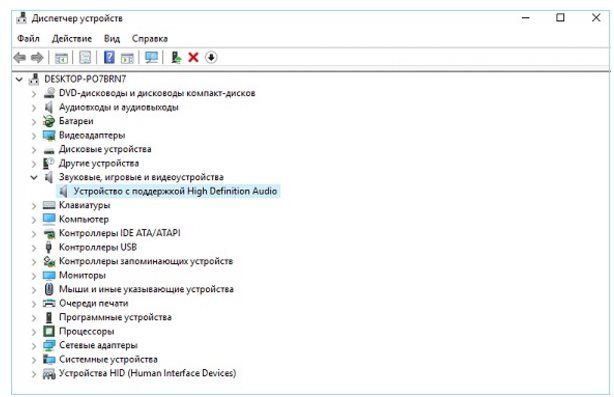614x397 pixels.
Task: Click the Forward arrow toolbar icon
Action: pyautogui.click(x=37, y=58)
